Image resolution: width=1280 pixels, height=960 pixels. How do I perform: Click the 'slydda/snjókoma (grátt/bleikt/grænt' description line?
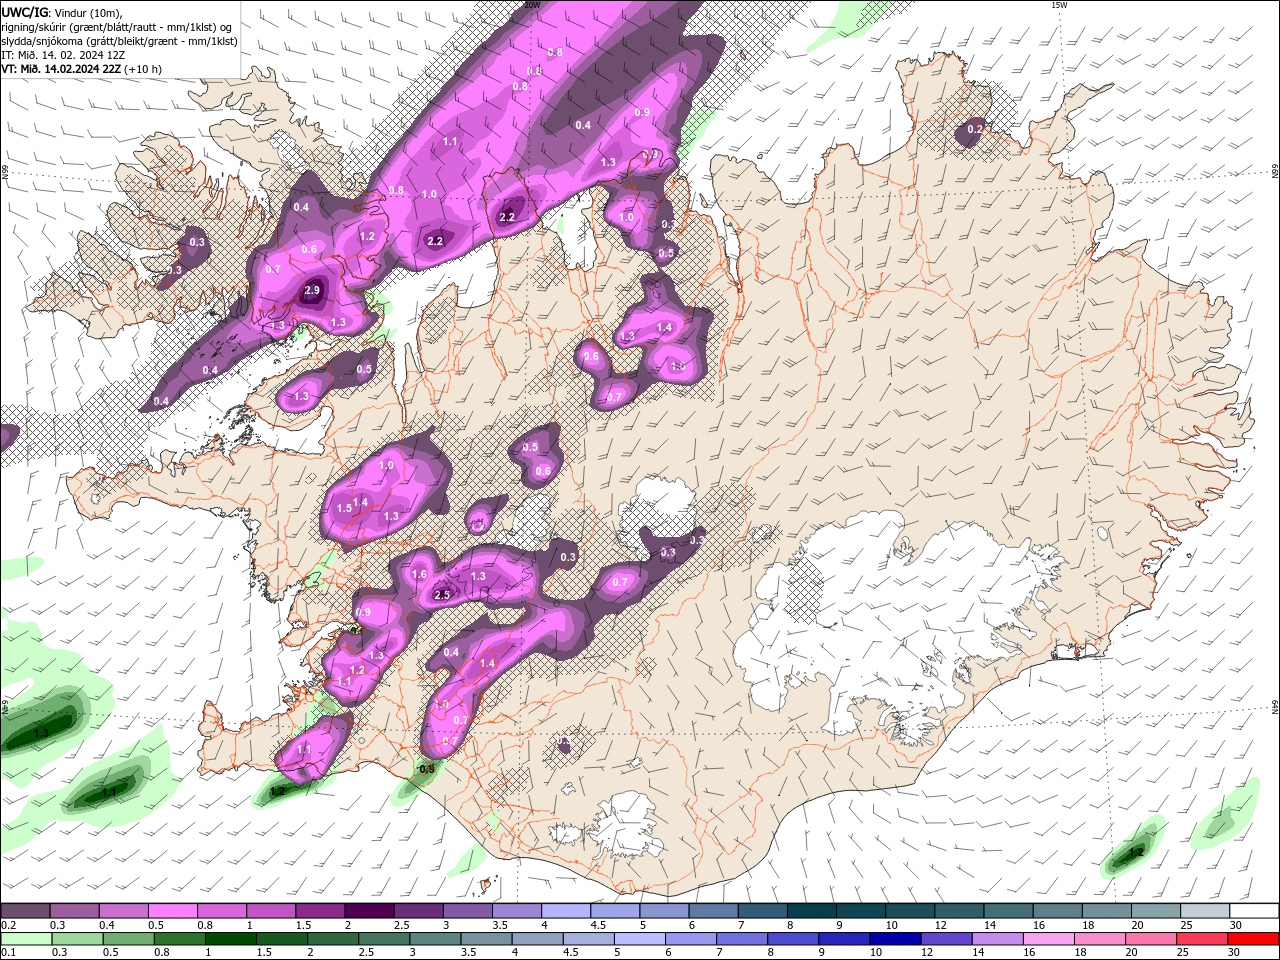click(119, 41)
